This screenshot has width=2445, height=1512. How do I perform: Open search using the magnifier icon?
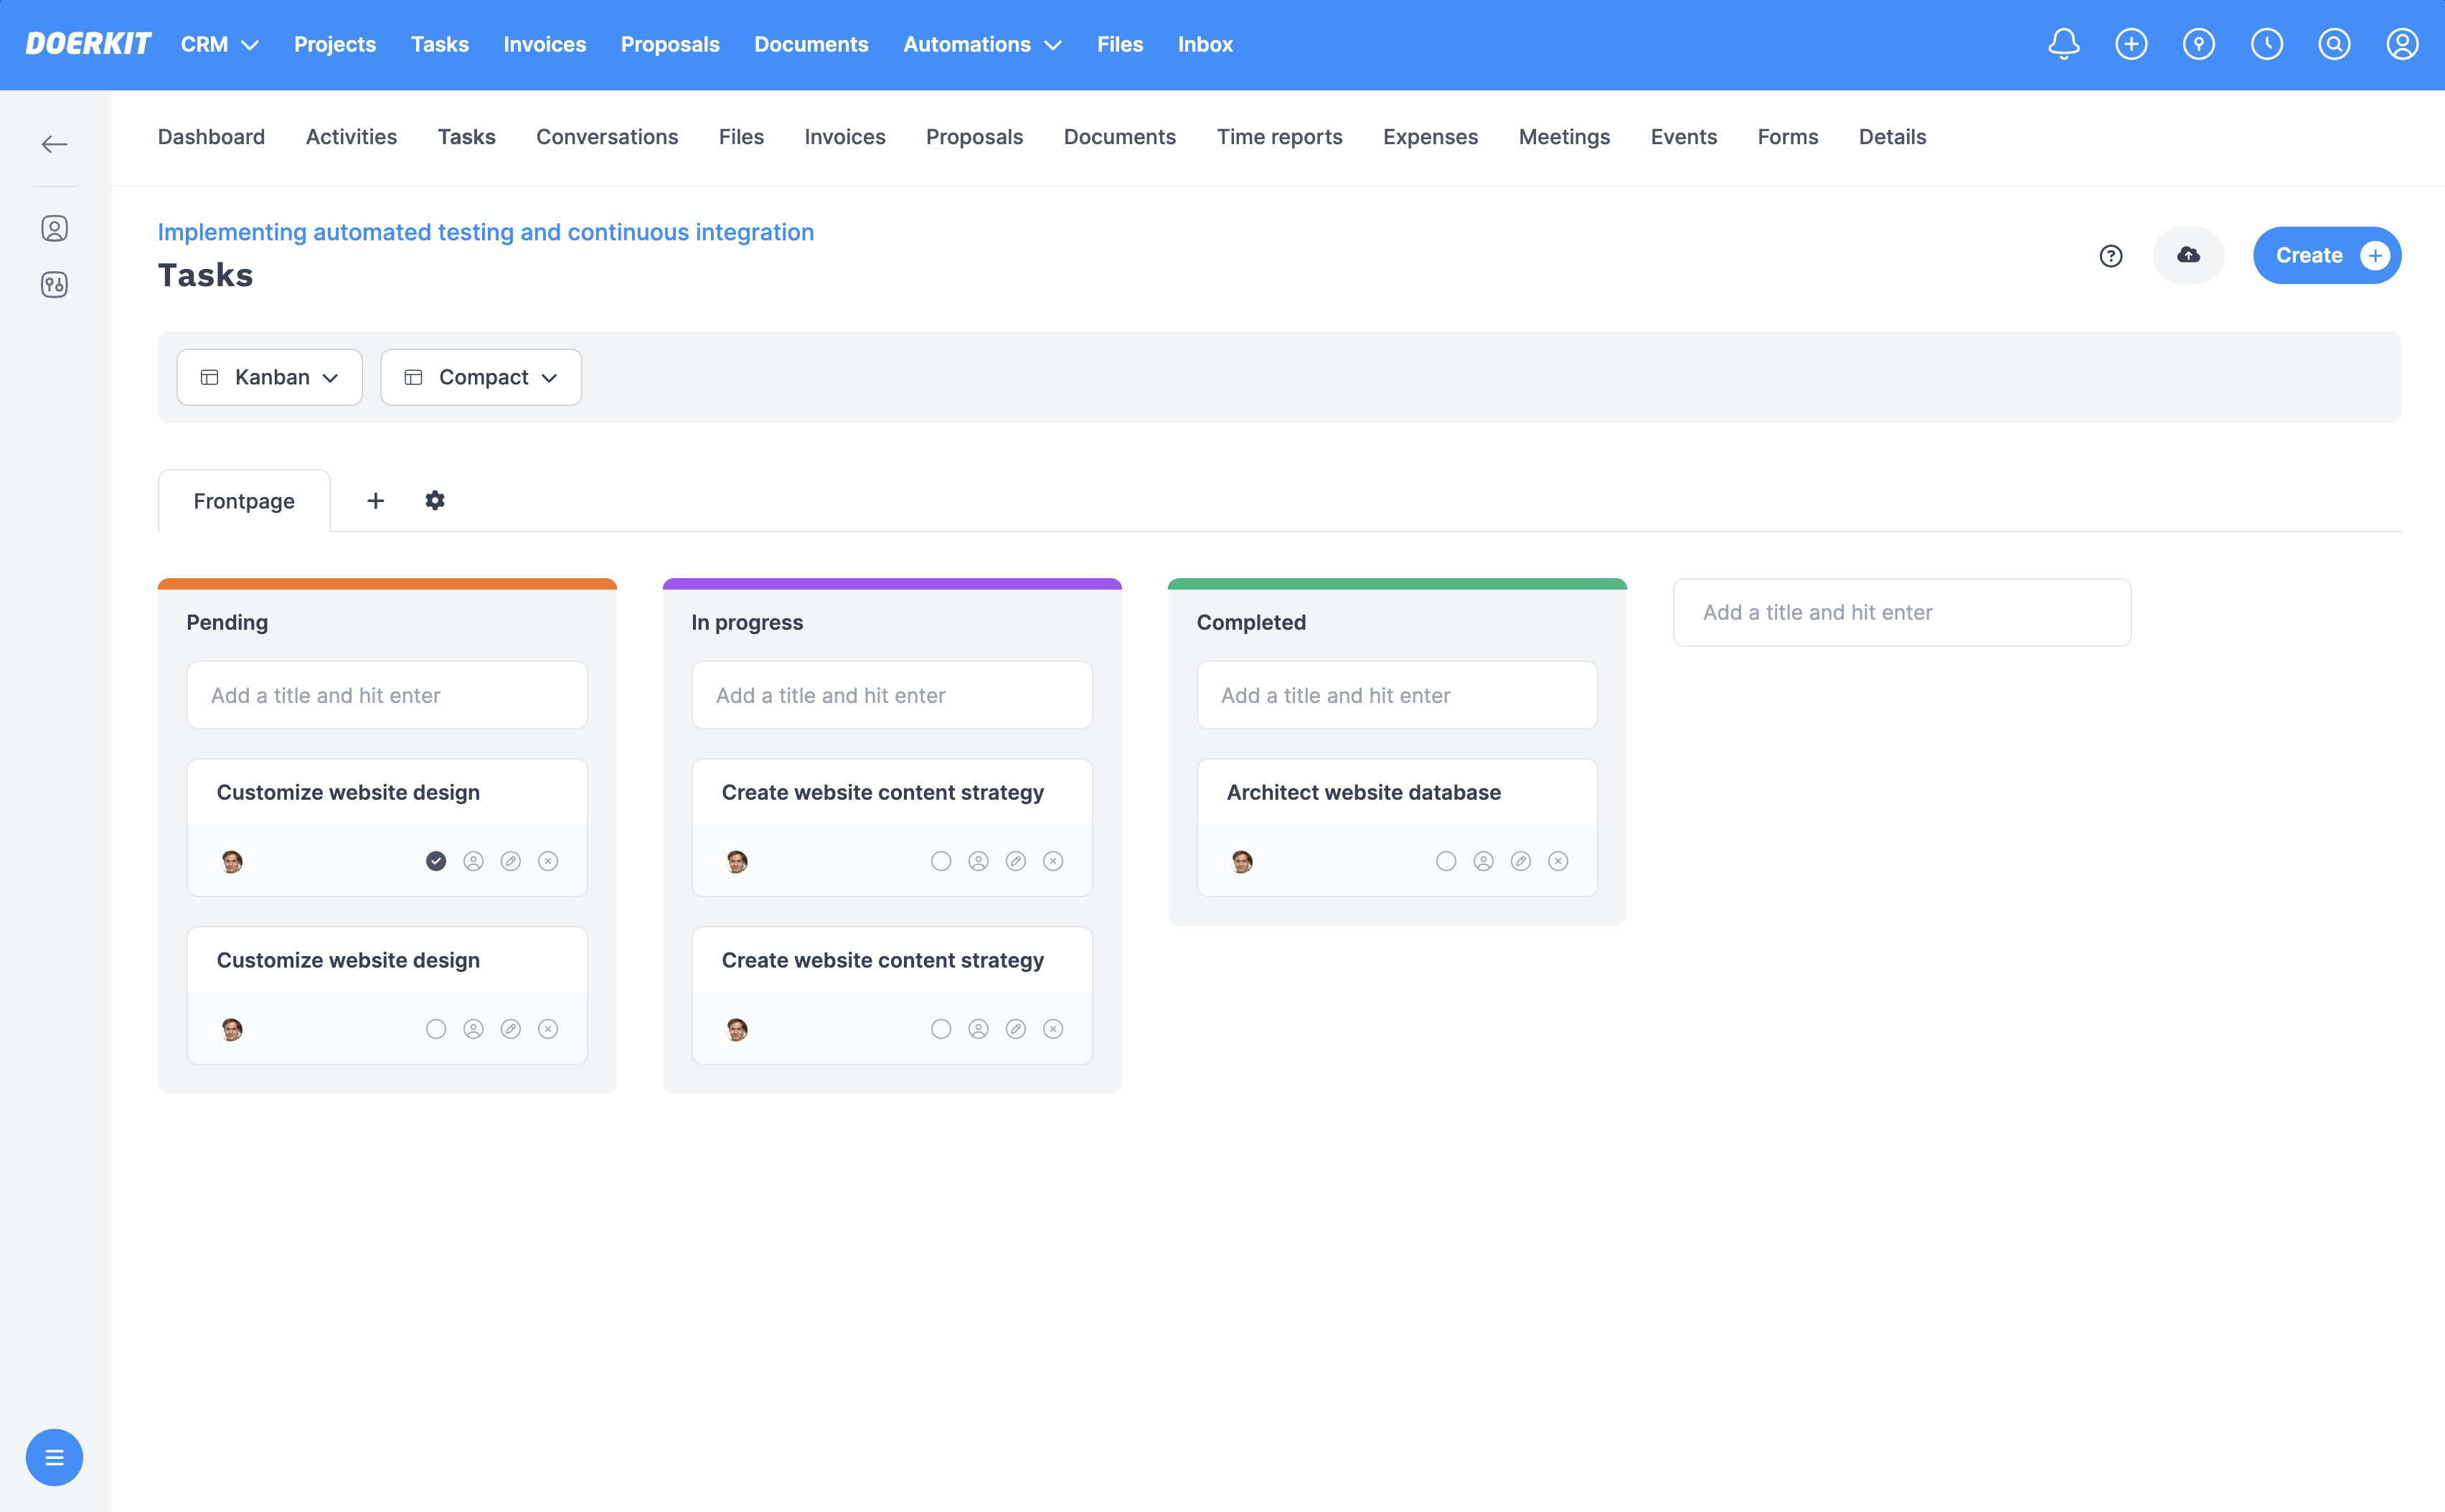2335,44
